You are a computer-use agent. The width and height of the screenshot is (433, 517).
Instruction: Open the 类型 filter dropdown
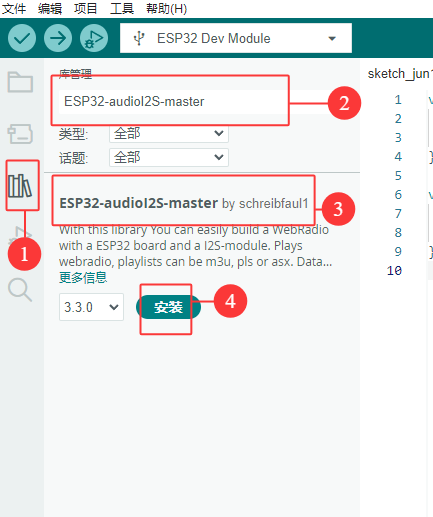[169, 133]
